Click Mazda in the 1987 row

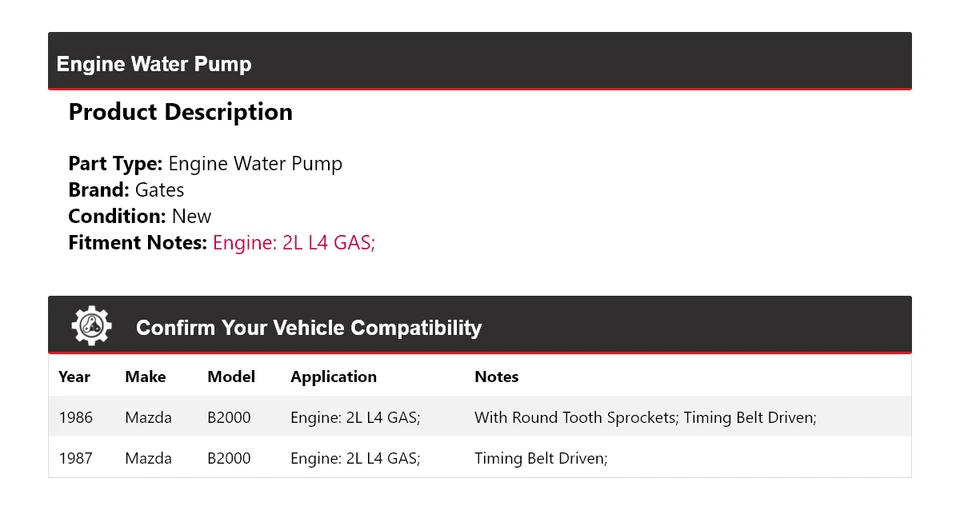coord(148,458)
